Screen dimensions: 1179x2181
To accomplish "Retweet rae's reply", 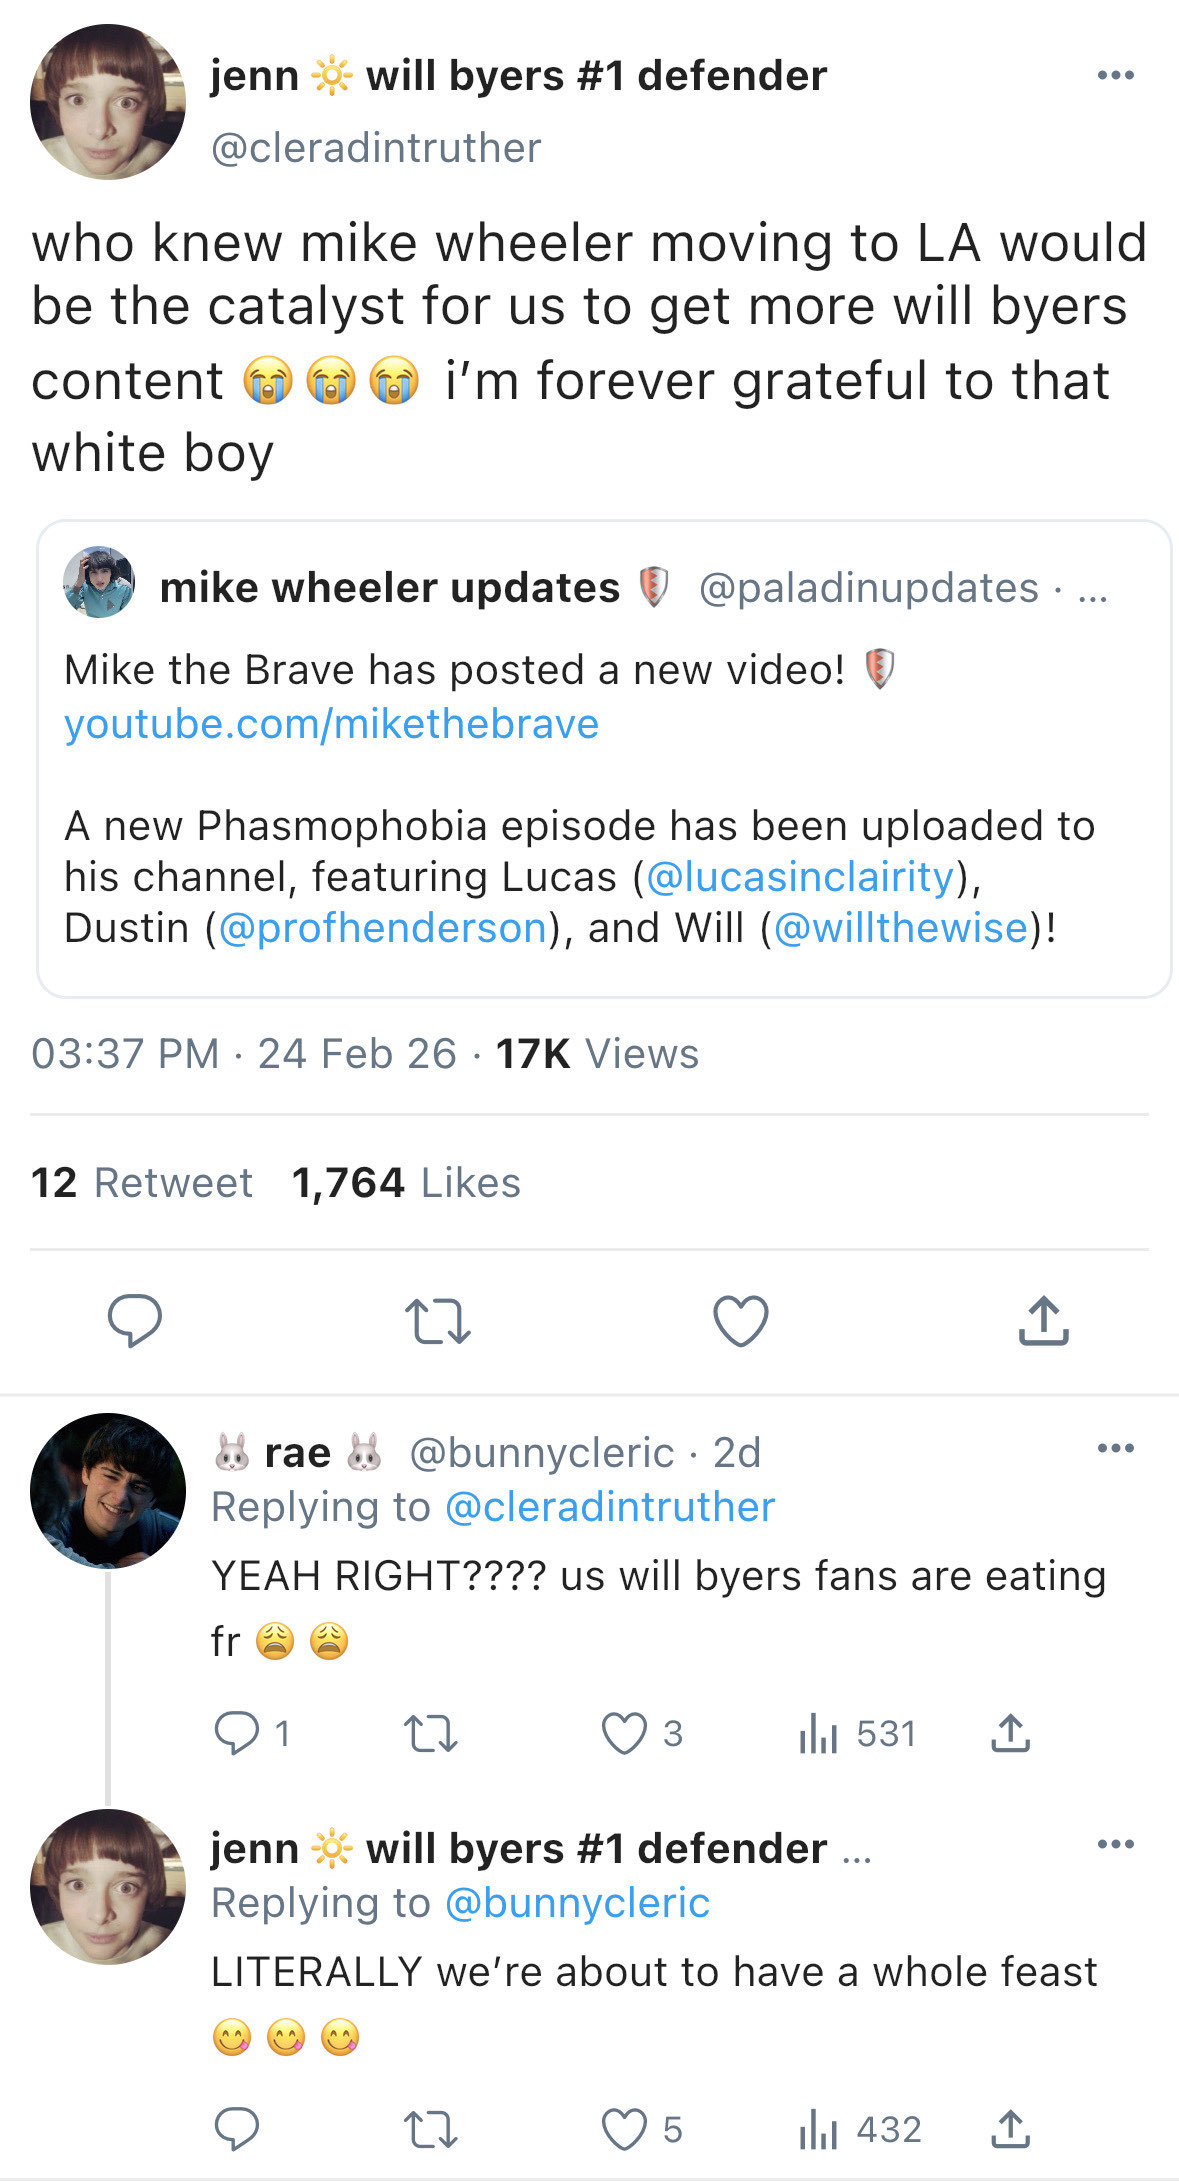I will click(430, 1734).
